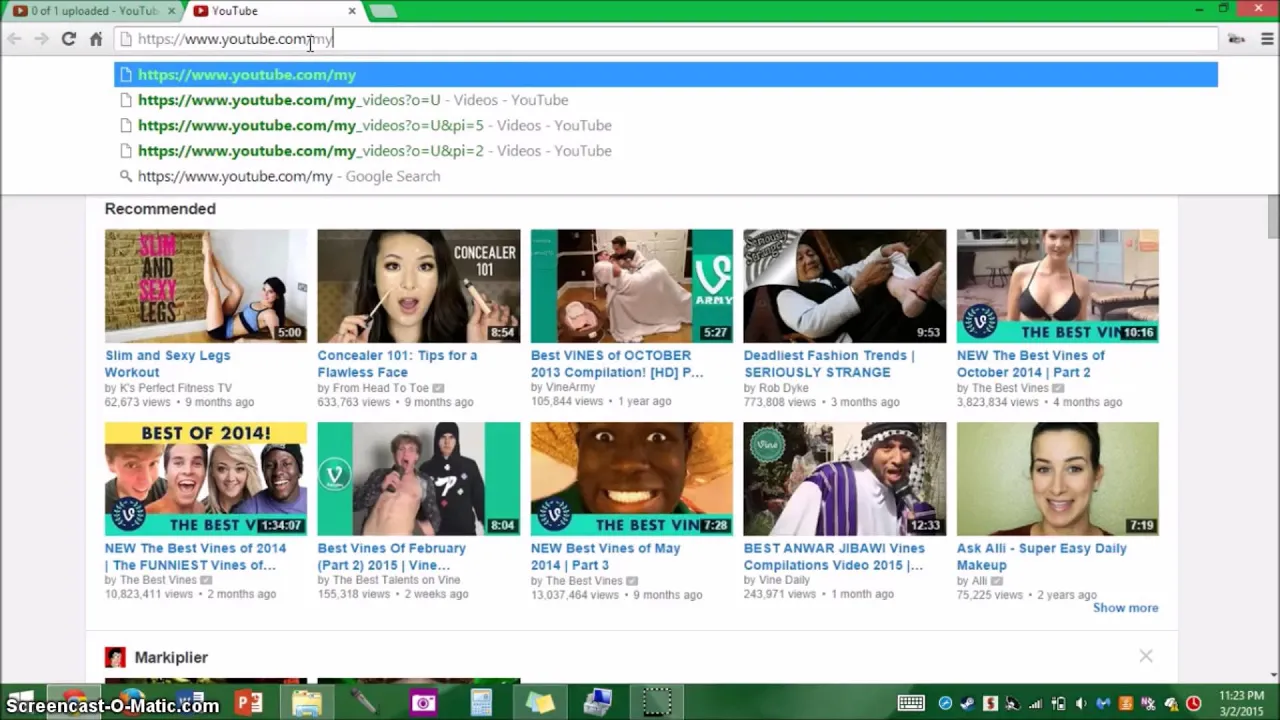The height and width of the screenshot is (720, 1280).
Task: Open a new tab with the new-tab button
Action: coord(383,11)
